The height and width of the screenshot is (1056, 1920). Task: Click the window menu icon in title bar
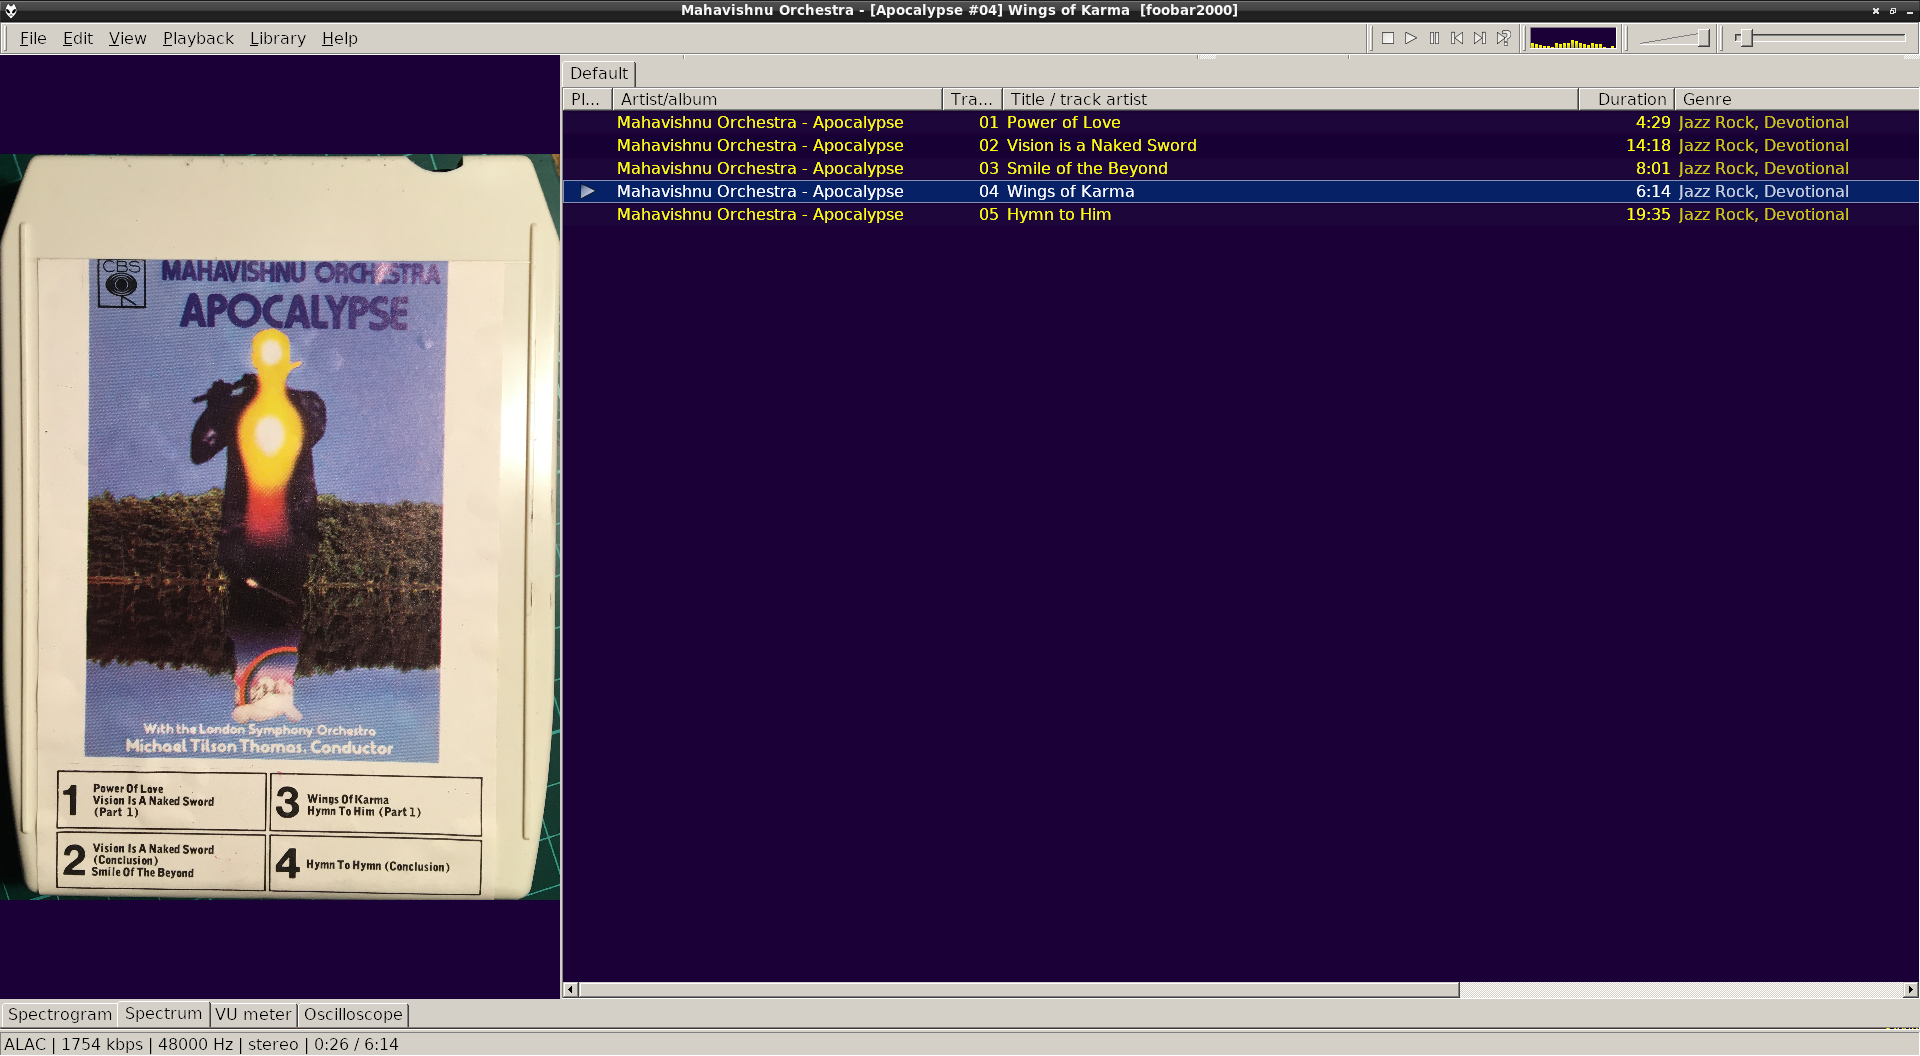point(11,10)
